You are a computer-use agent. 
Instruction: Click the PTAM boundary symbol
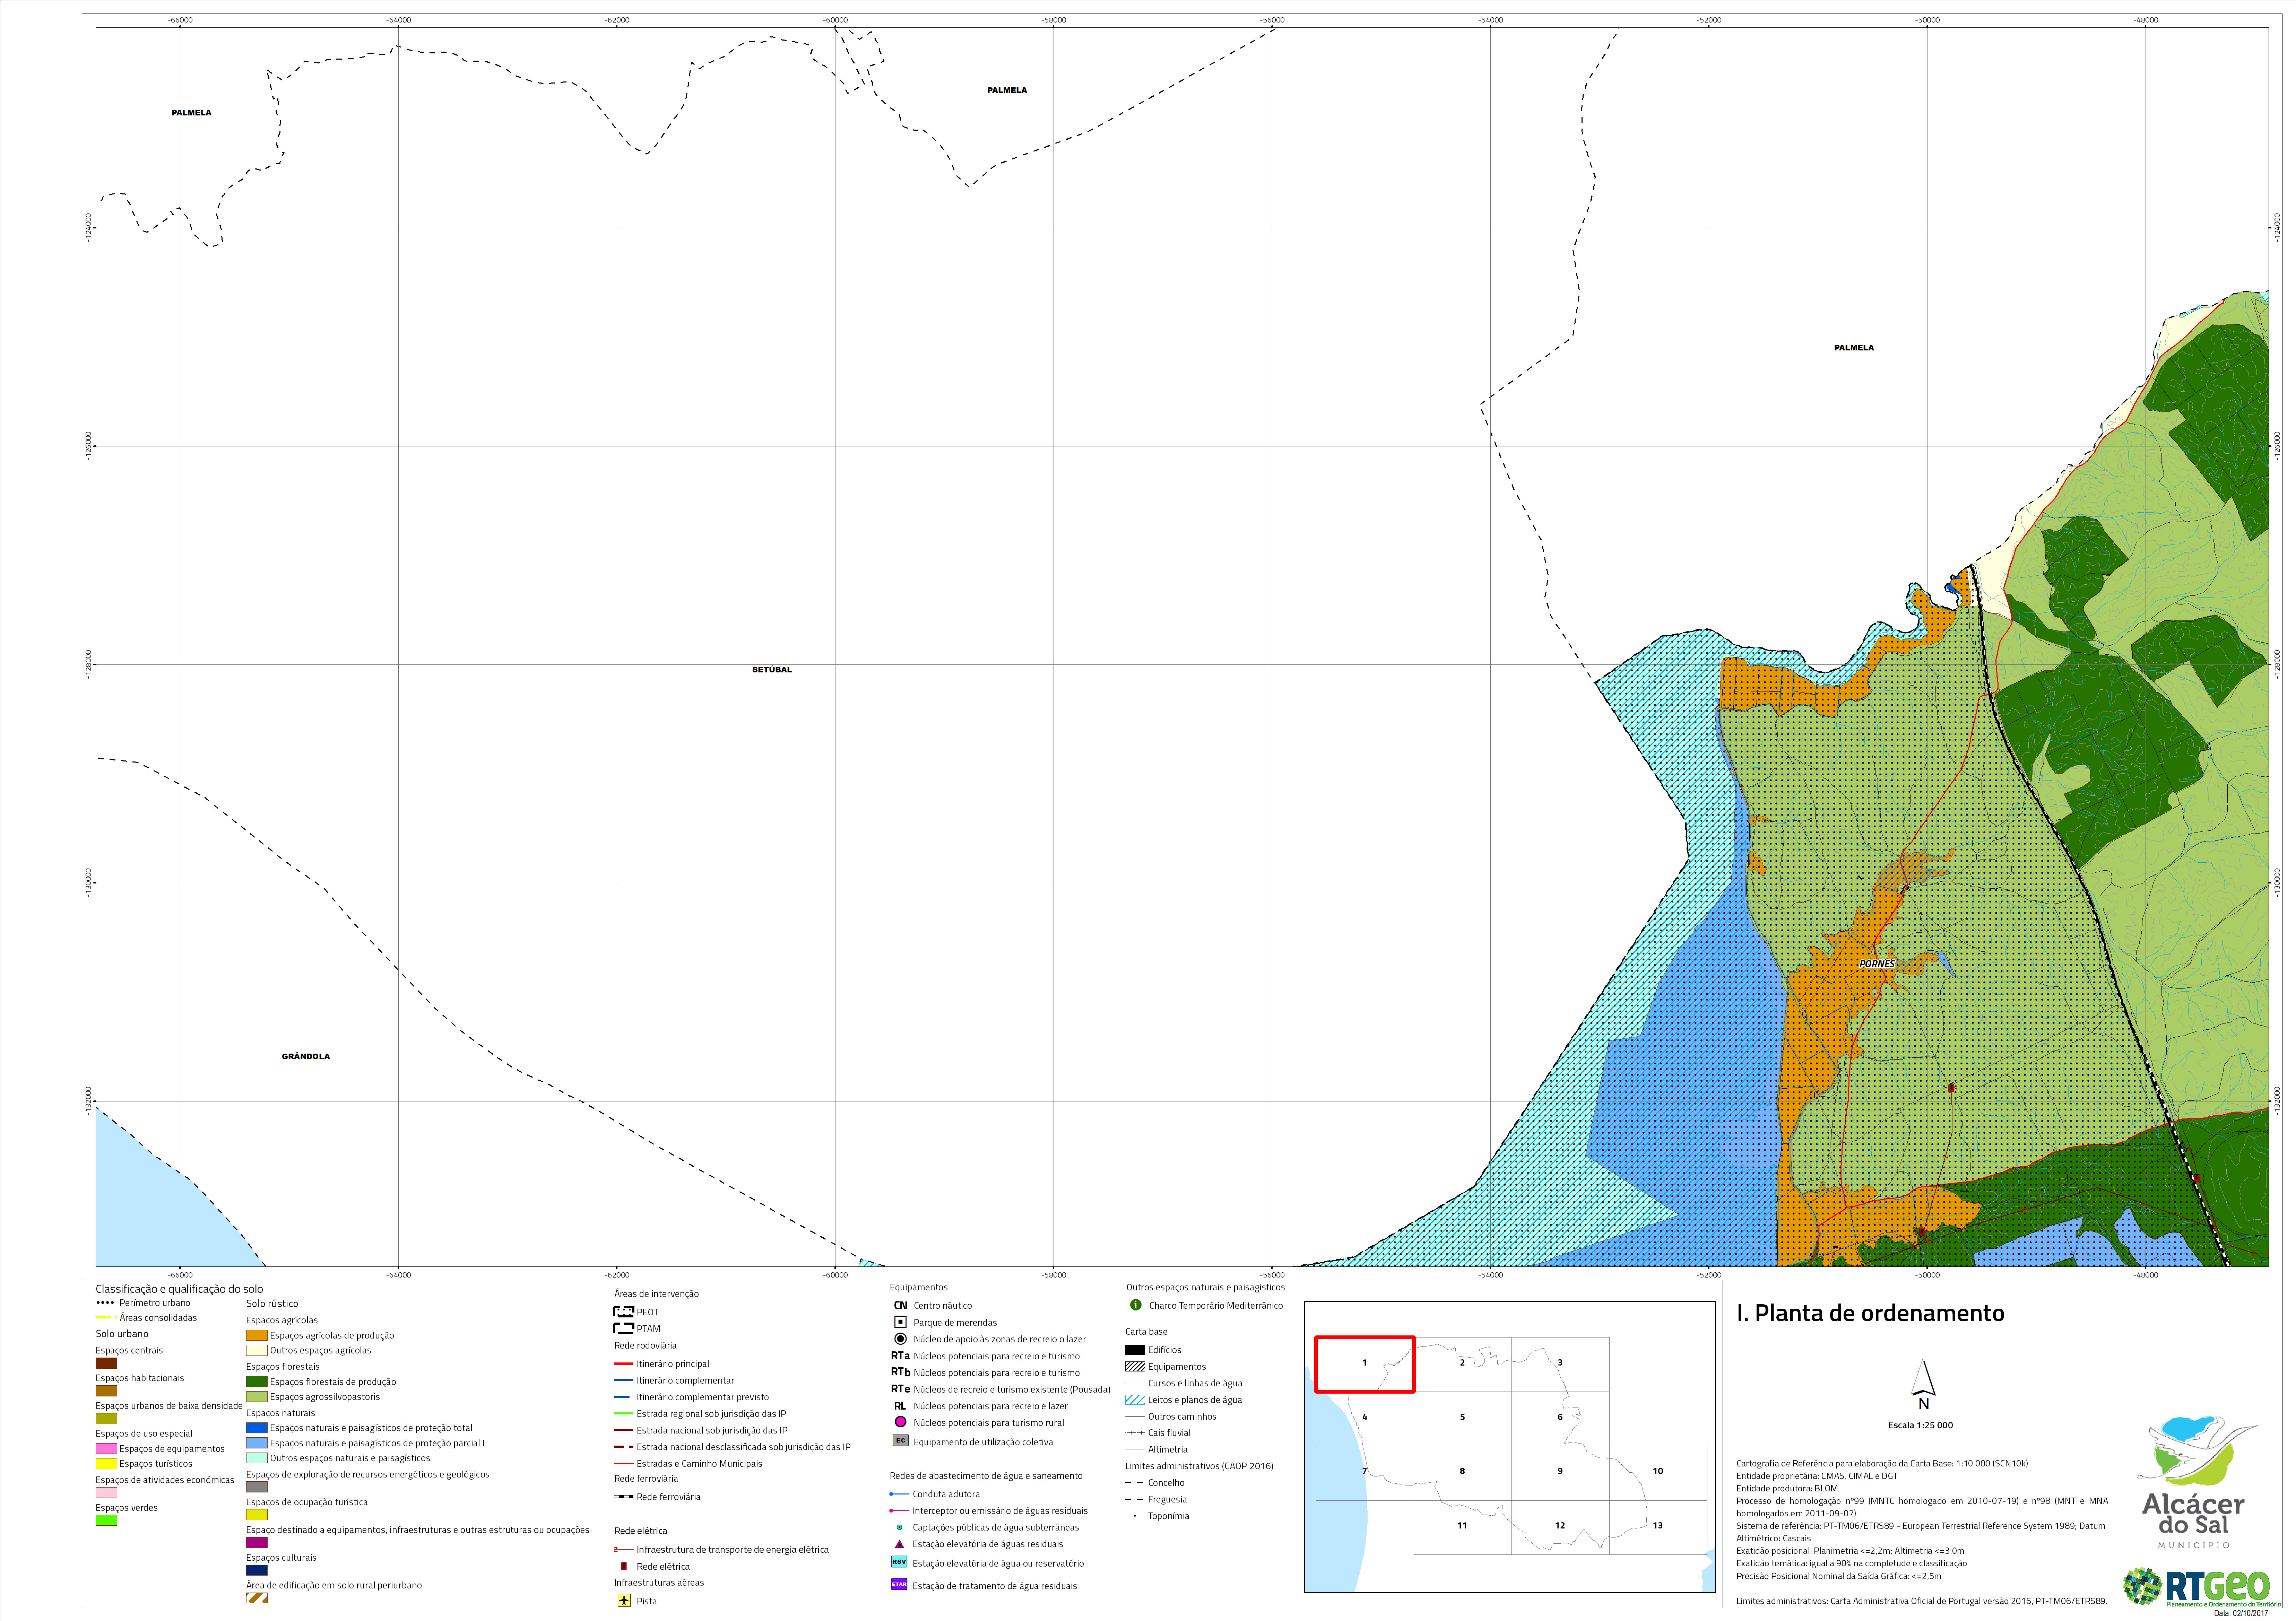point(624,1328)
